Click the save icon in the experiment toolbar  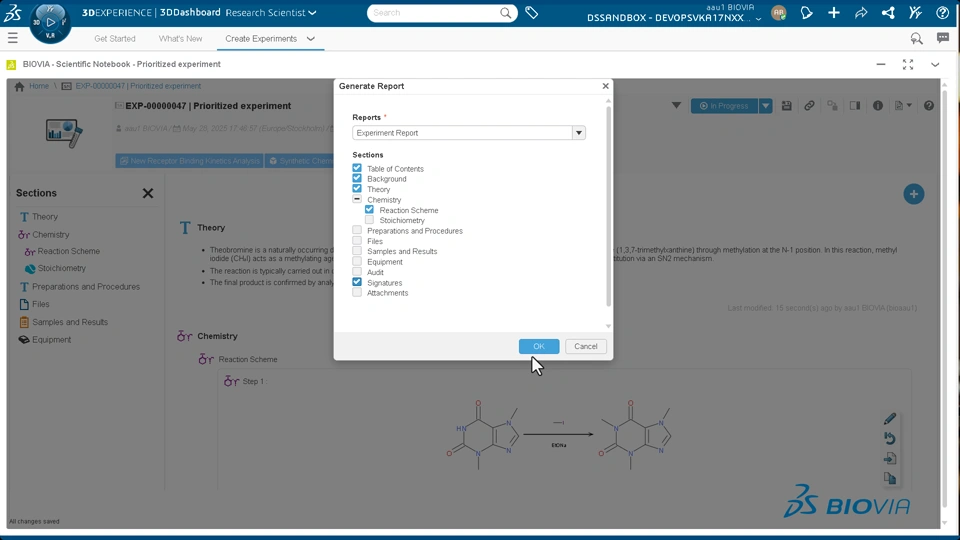point(786,106)
